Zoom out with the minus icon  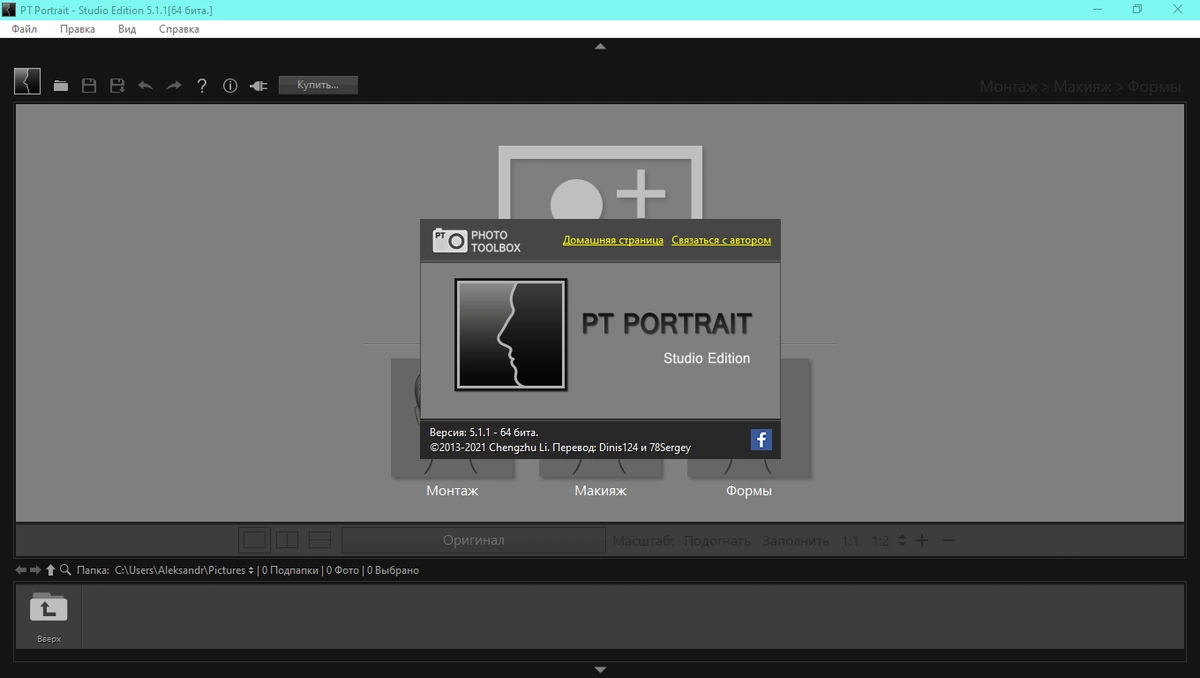(948, 540)
